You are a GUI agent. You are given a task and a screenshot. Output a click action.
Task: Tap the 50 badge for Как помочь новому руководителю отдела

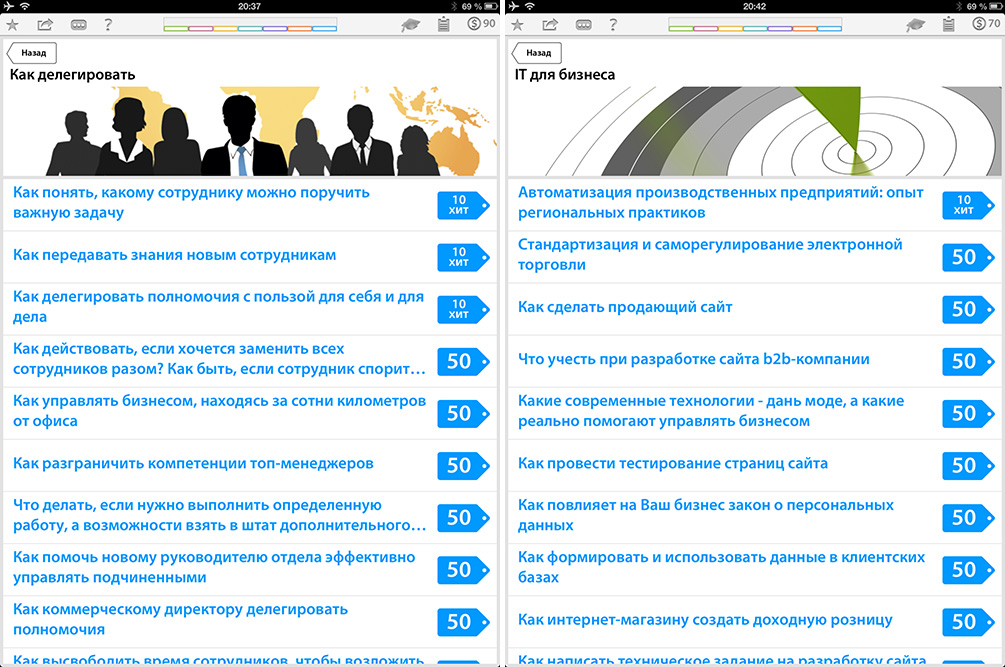(x=463, y=570)
